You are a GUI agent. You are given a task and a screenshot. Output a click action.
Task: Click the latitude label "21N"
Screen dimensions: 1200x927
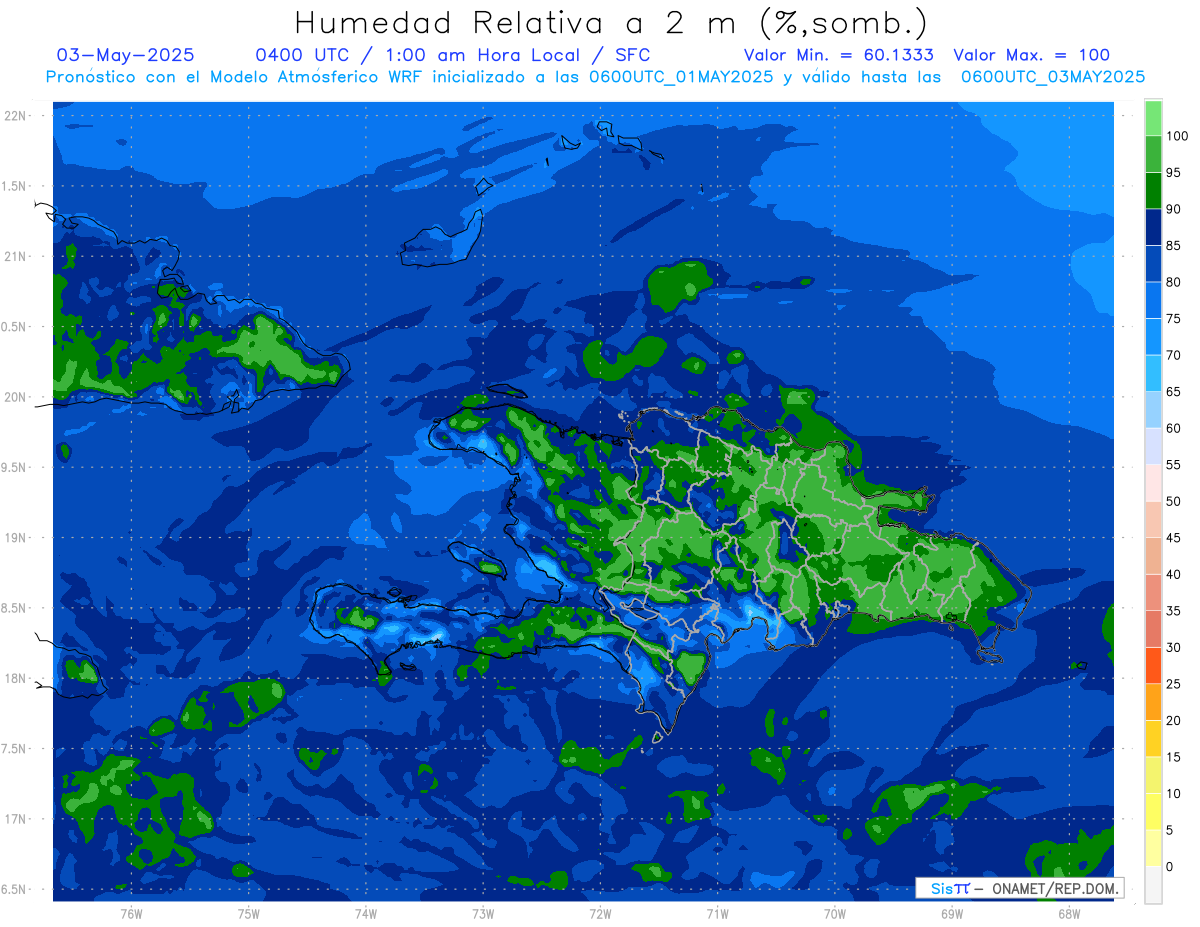coord(15,256)
